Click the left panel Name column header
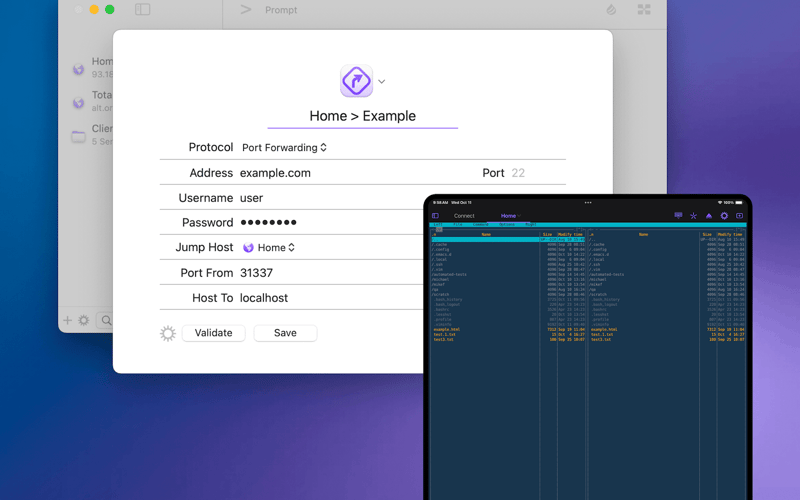Viewport: 800px width, 500px height. (486, 234)
